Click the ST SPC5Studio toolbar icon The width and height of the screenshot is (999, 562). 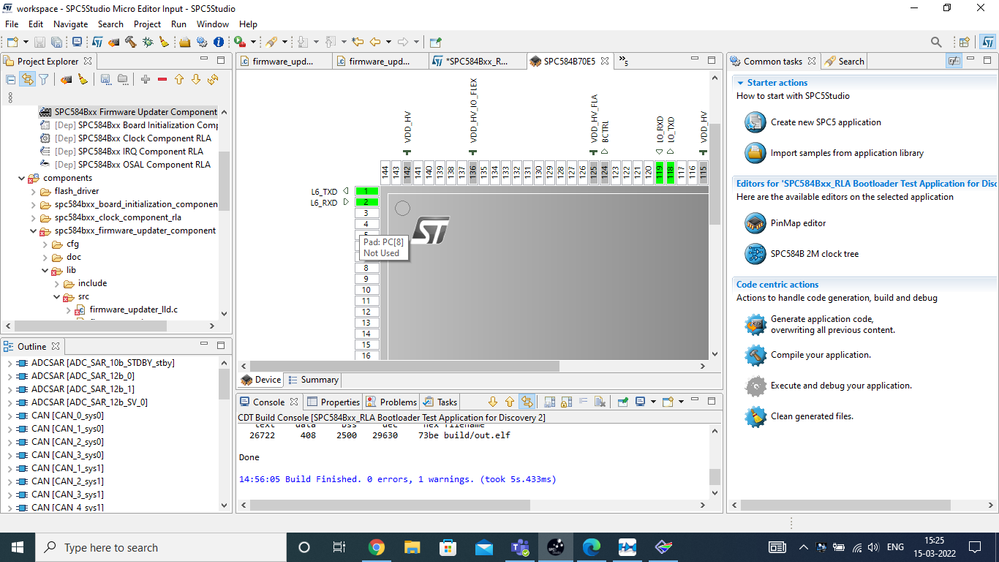coord(97,42)
